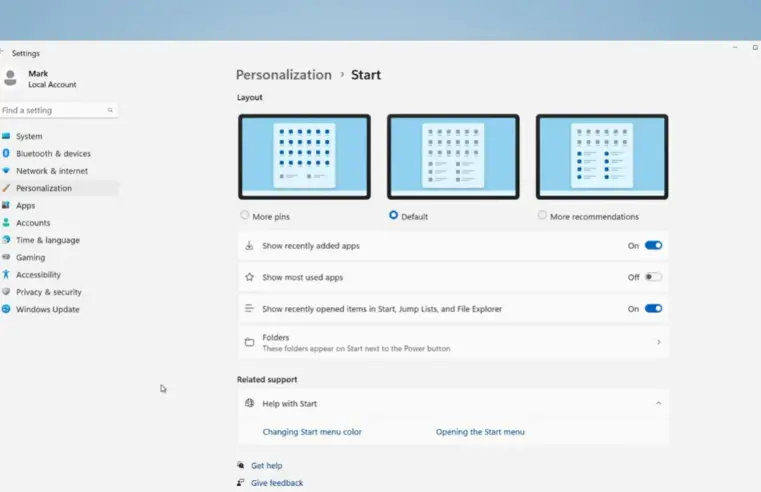Click Mark's user profile avatar
The image size is (761, 492).
[11, 78]
